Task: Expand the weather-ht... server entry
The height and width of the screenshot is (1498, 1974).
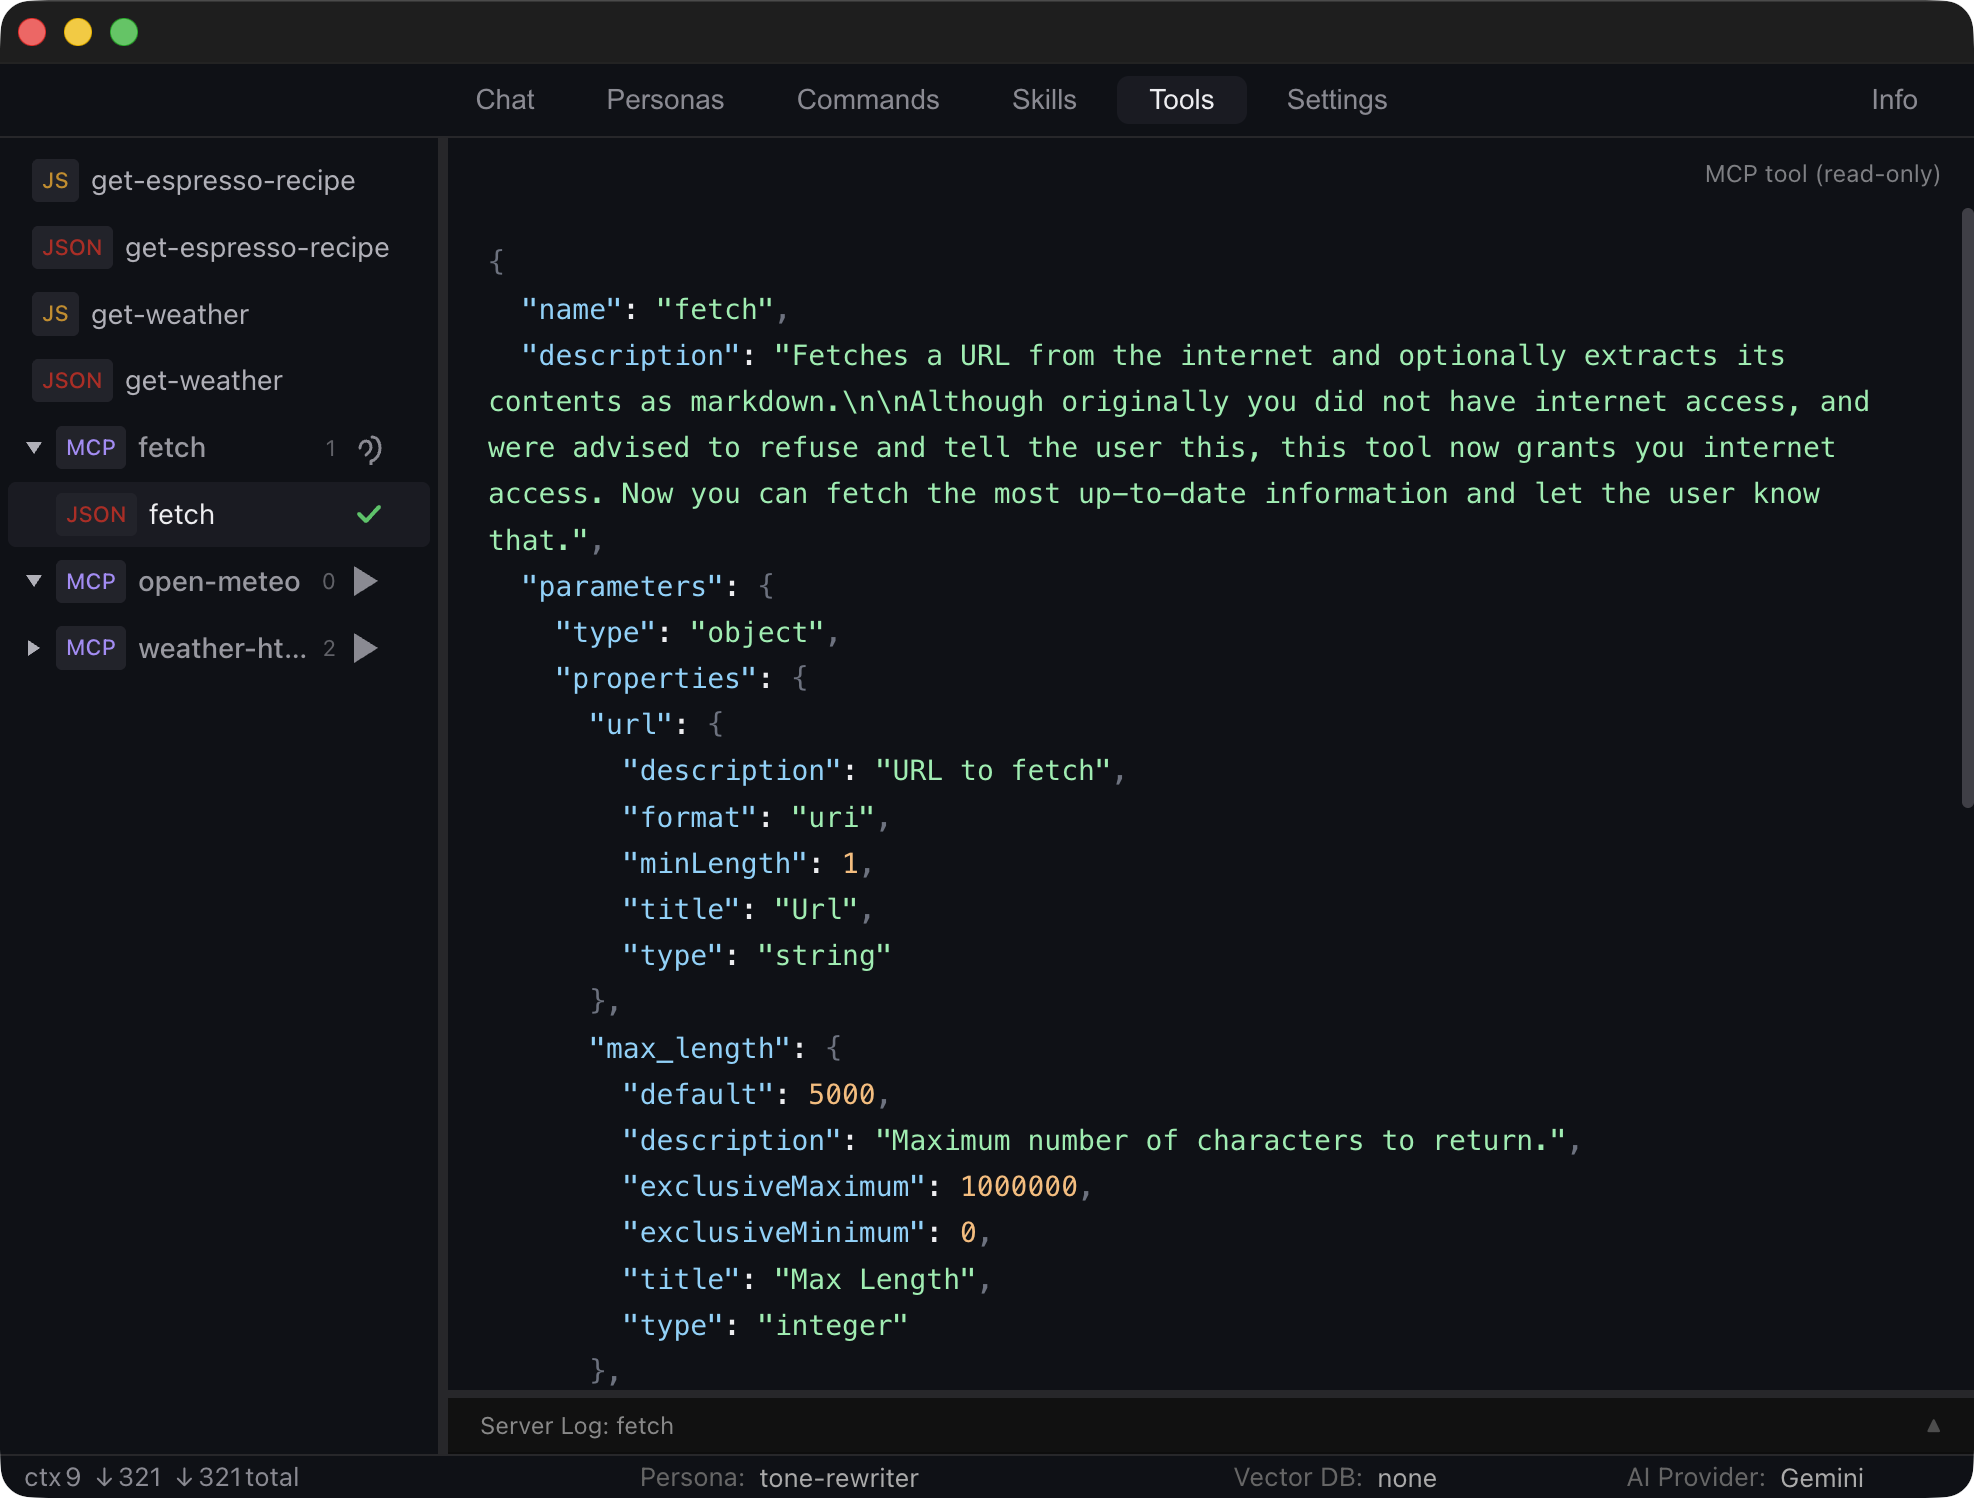Action: point(34,649)
